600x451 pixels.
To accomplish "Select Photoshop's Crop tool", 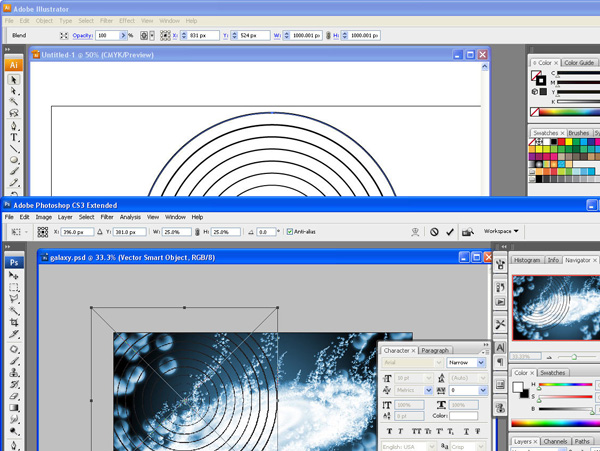I will click(14, 322).
